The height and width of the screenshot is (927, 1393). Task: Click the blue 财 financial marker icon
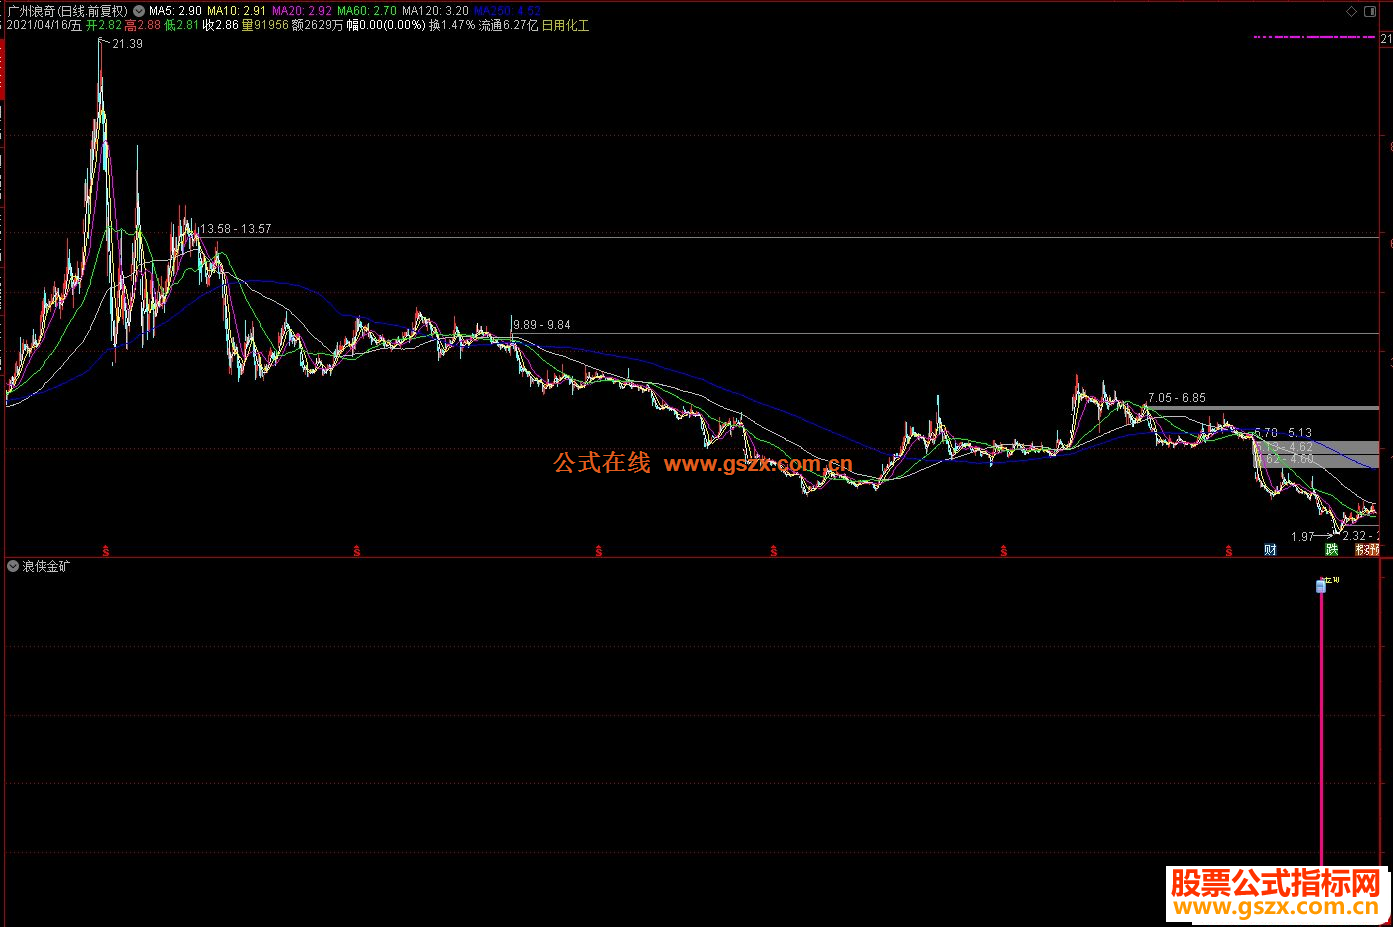[1270, 550]
